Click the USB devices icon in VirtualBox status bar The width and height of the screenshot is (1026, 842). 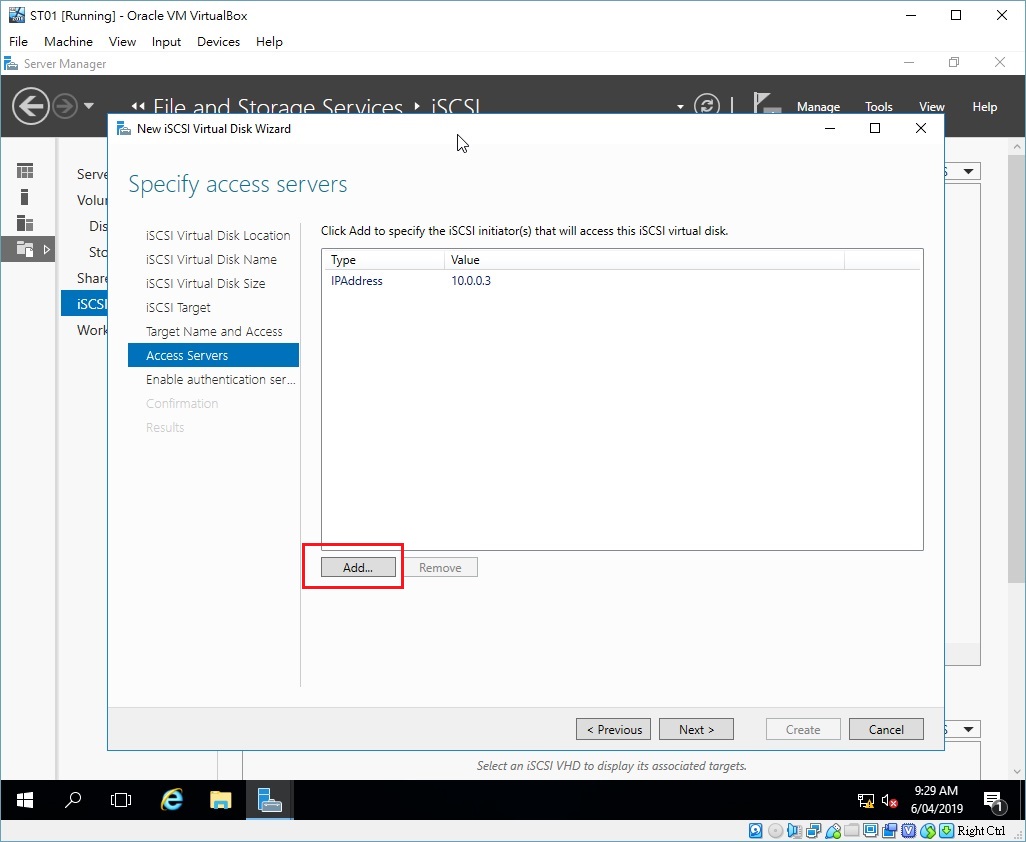point(833,831)
